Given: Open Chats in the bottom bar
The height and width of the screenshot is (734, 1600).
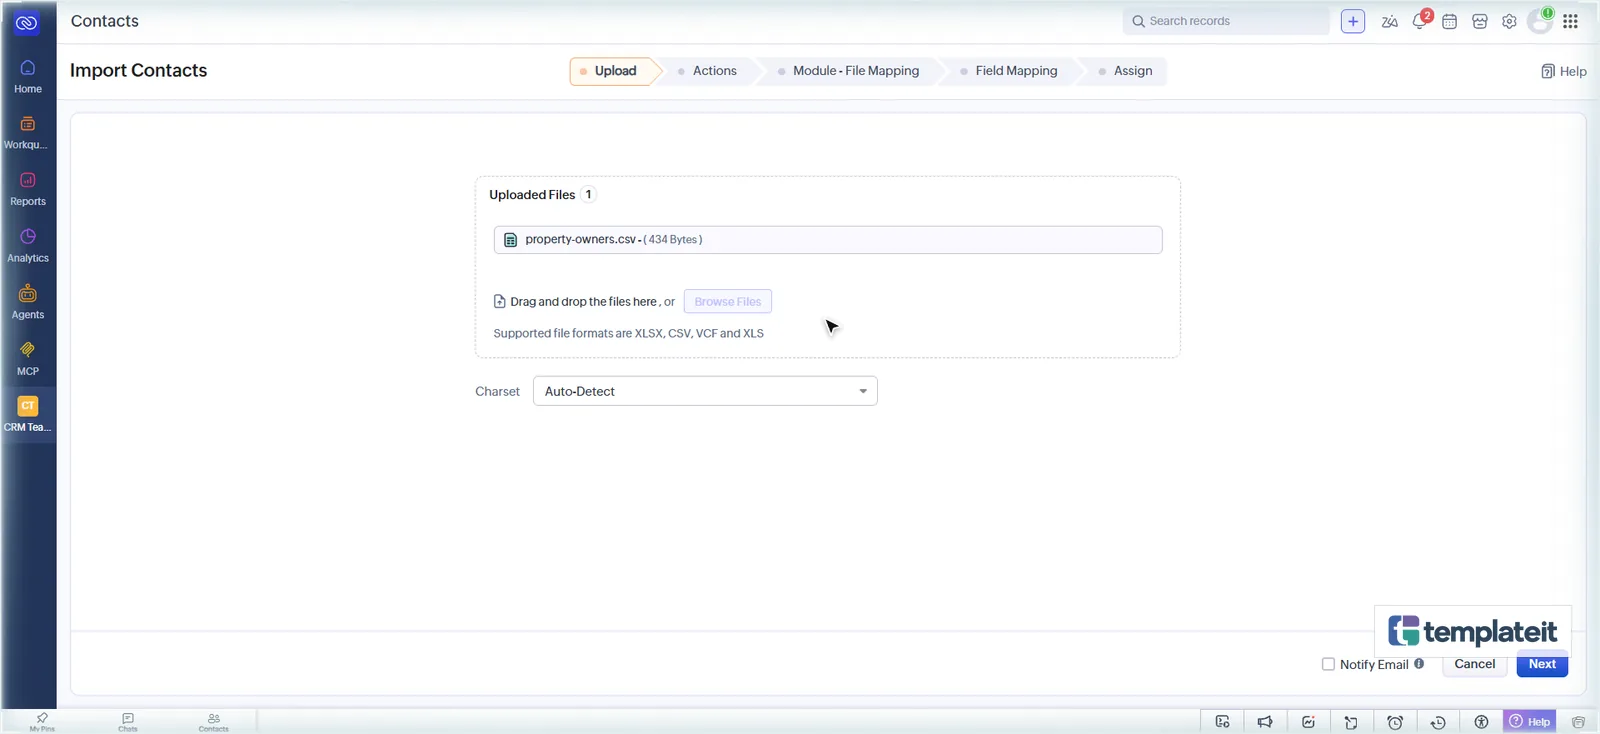Looking at the screenshot, I should [128, 722].
